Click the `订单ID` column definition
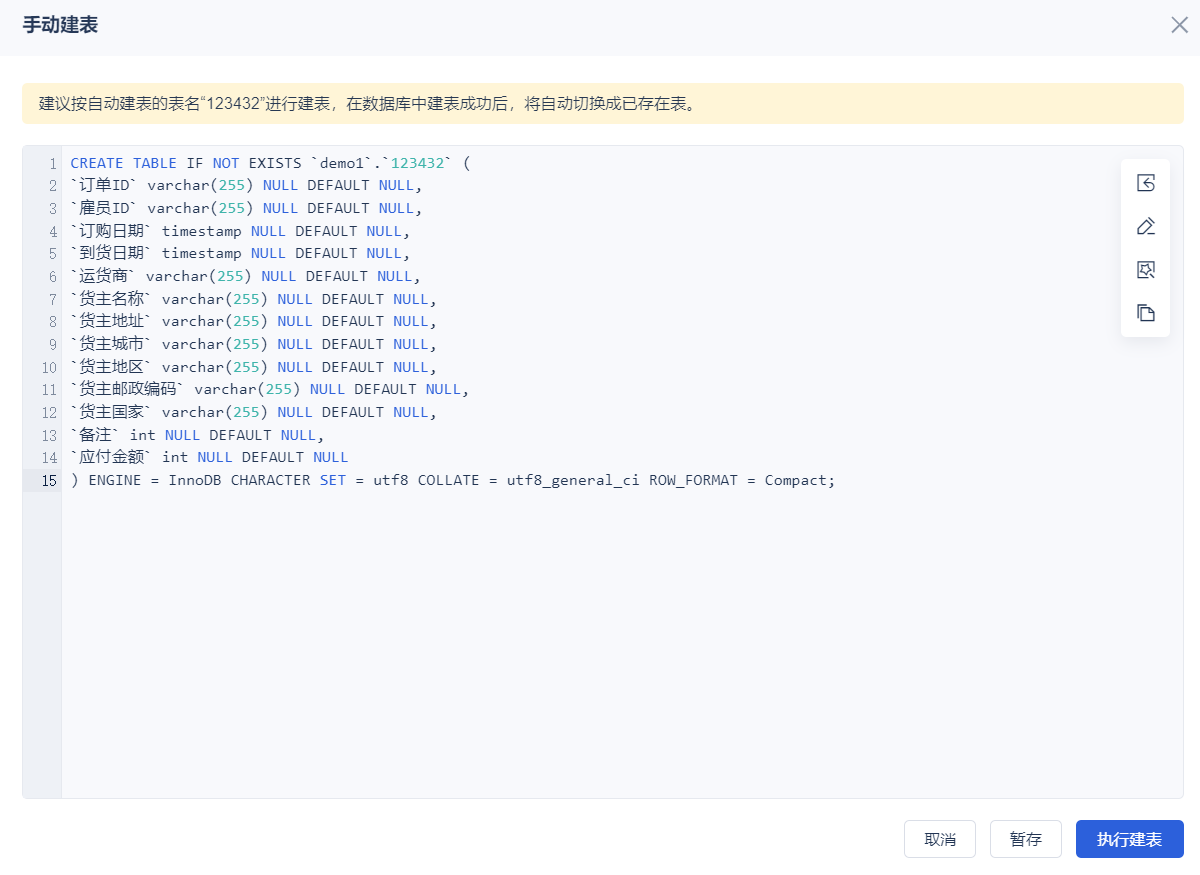 [246, 185]
